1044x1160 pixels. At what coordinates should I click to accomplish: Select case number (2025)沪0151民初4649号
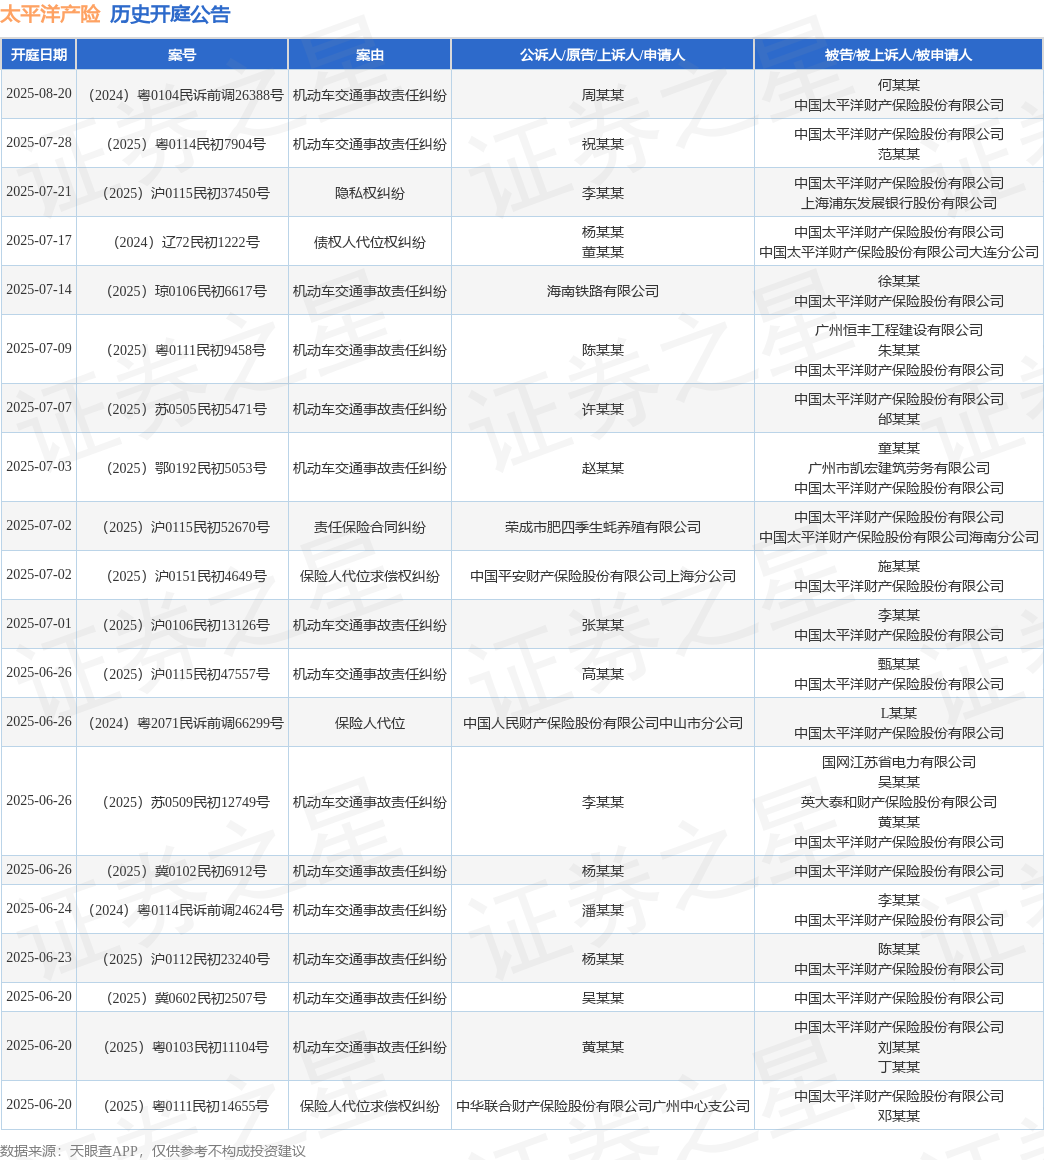click(185, 576)
